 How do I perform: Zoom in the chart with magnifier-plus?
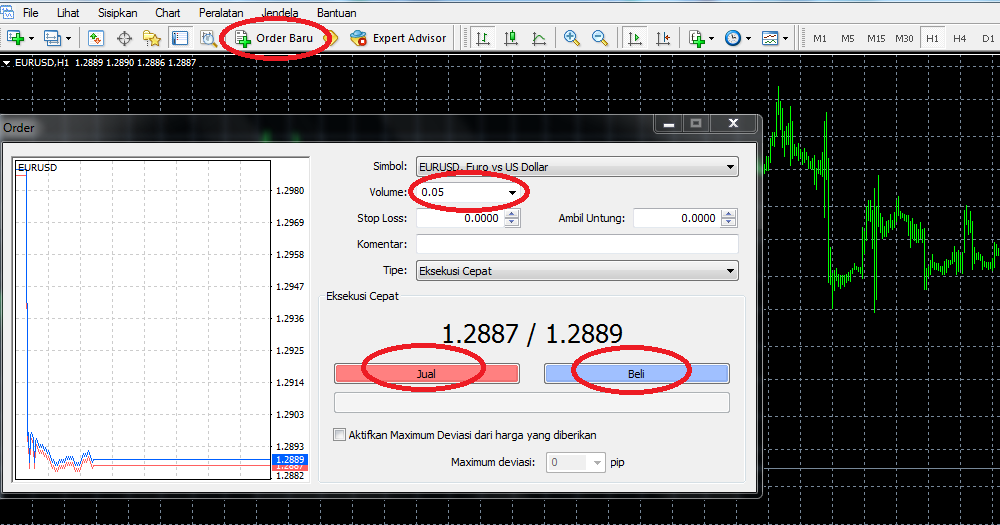point(571,38)
